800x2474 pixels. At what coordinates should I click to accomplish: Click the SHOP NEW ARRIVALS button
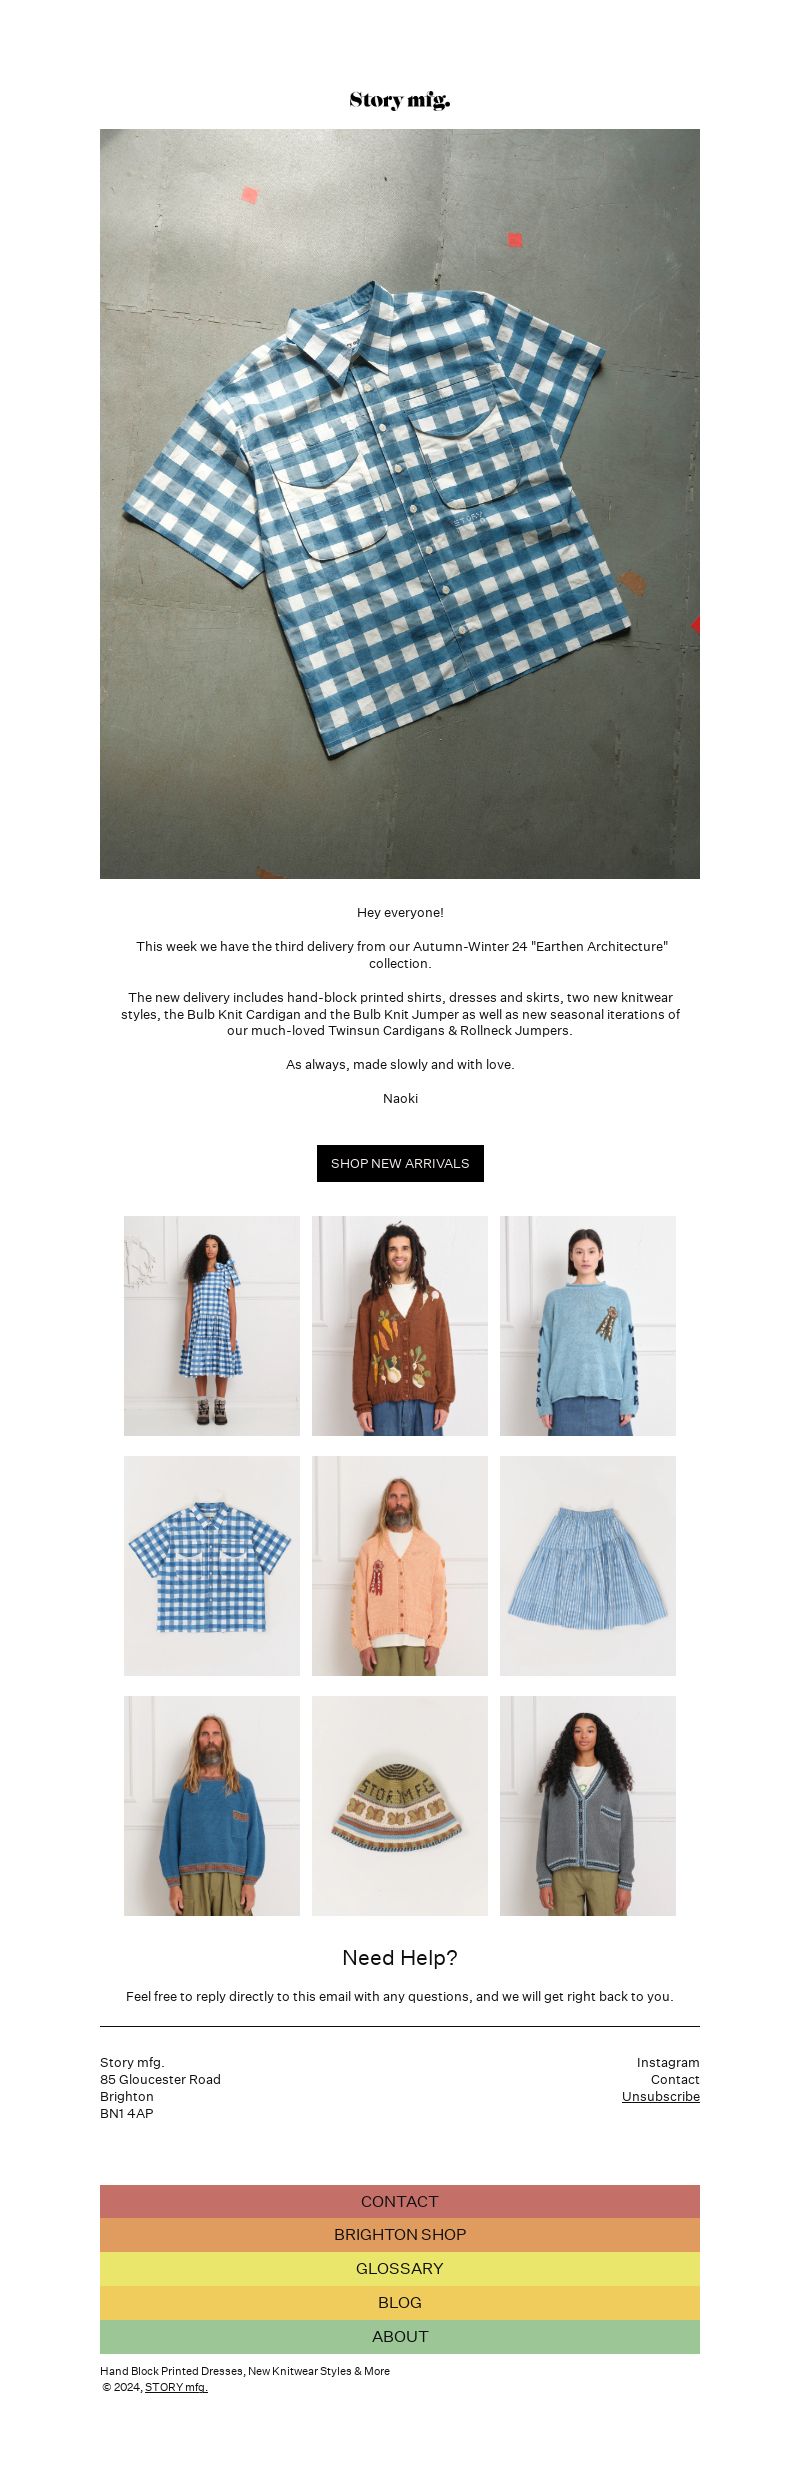click(x=400, y=1163)
